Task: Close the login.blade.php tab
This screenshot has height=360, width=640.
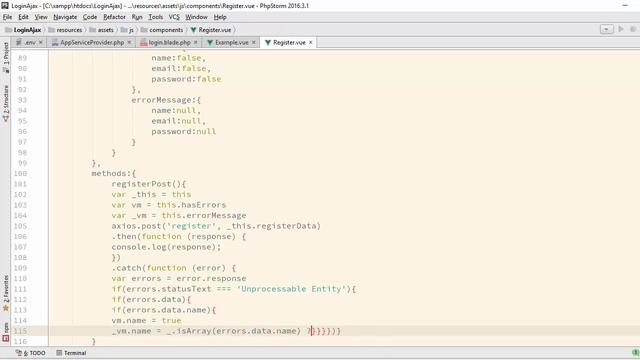Action: 196,42
